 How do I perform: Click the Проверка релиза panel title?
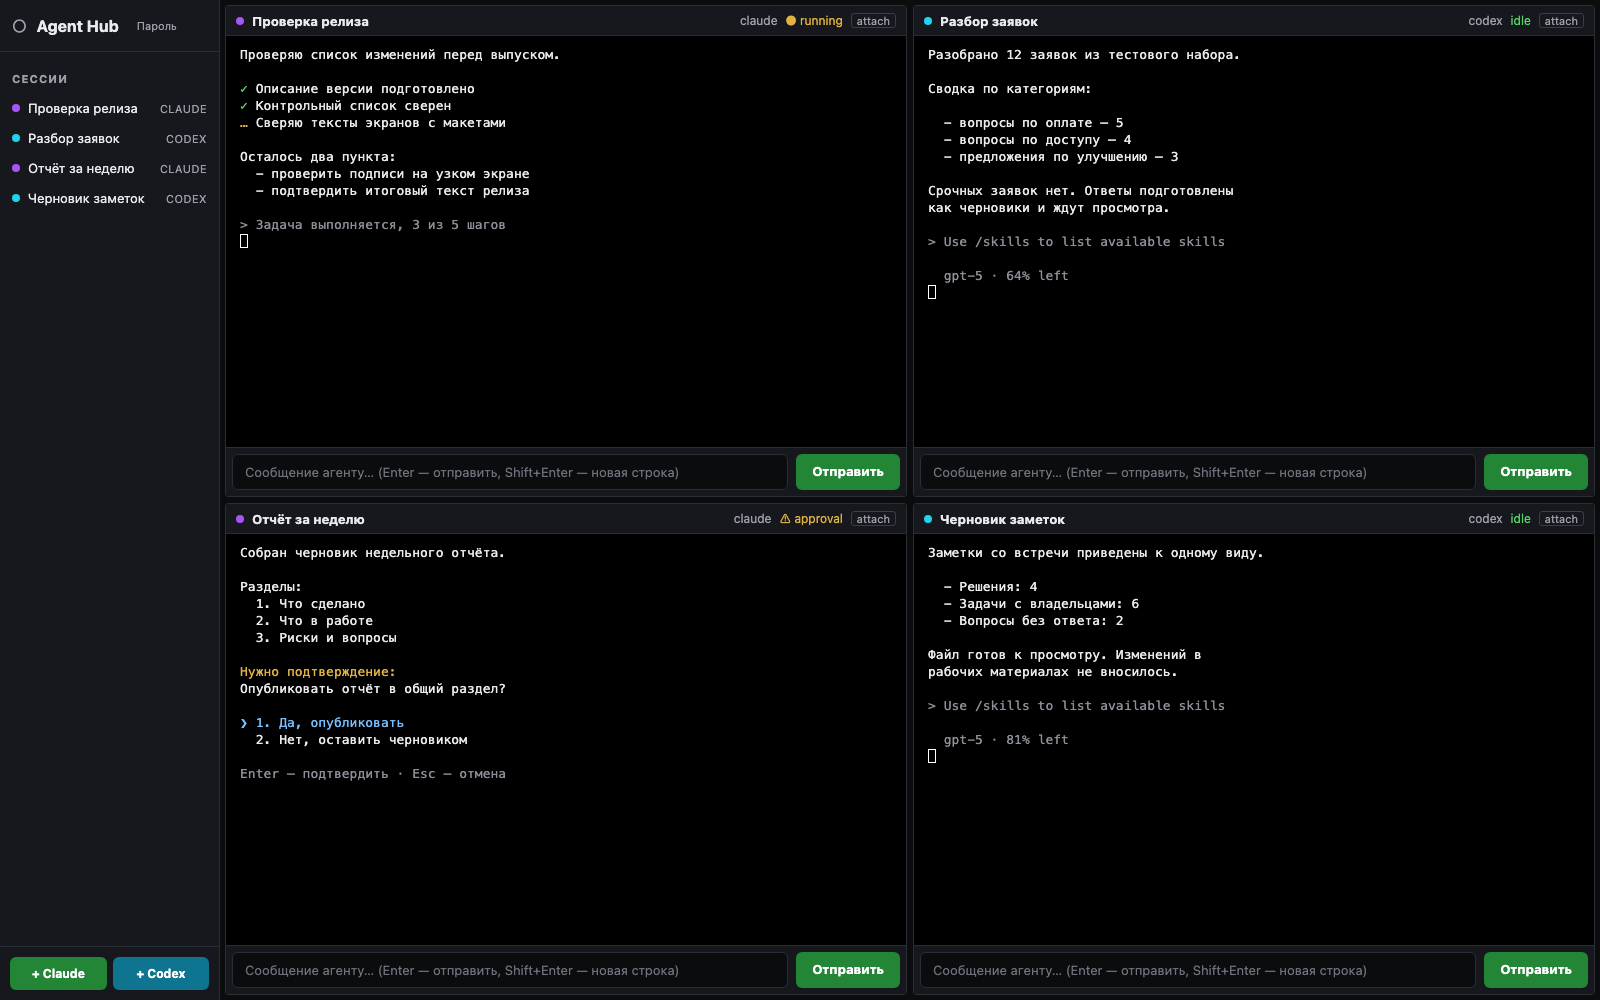pos(310,21)
